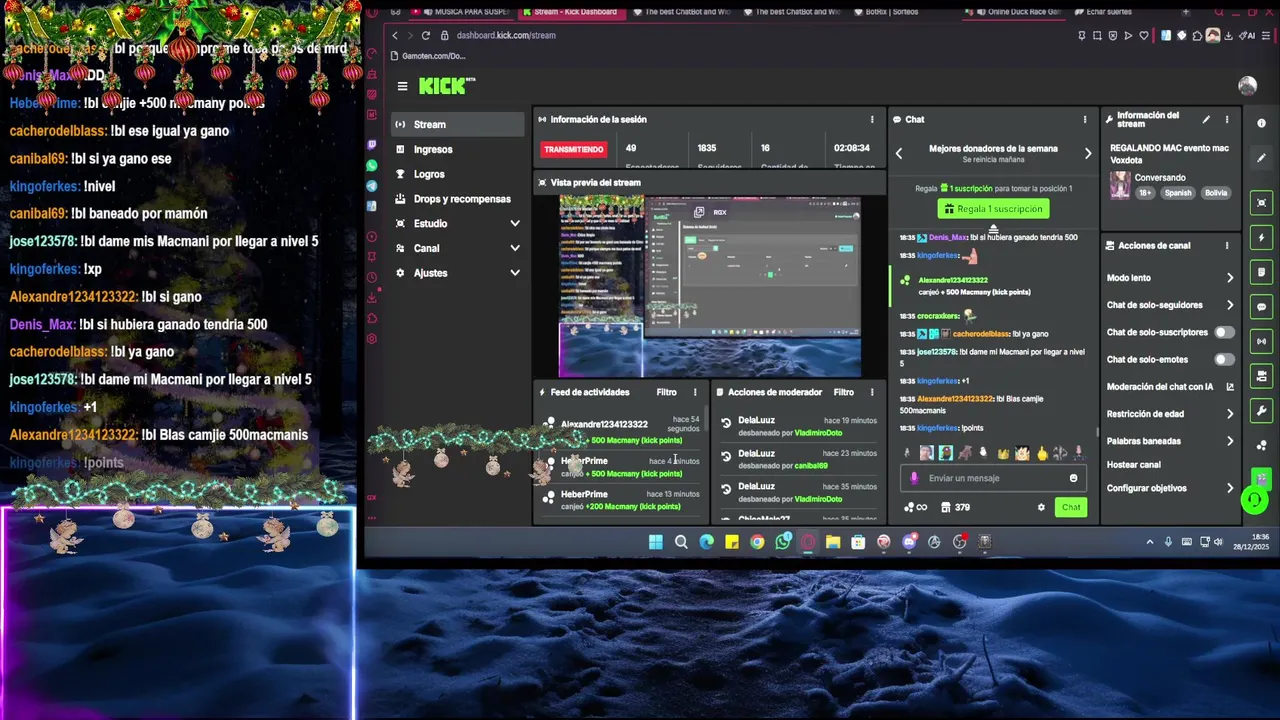Open Palabras baneadas chevron
The image size is (1280, 720).
(x=1230, y=441)
